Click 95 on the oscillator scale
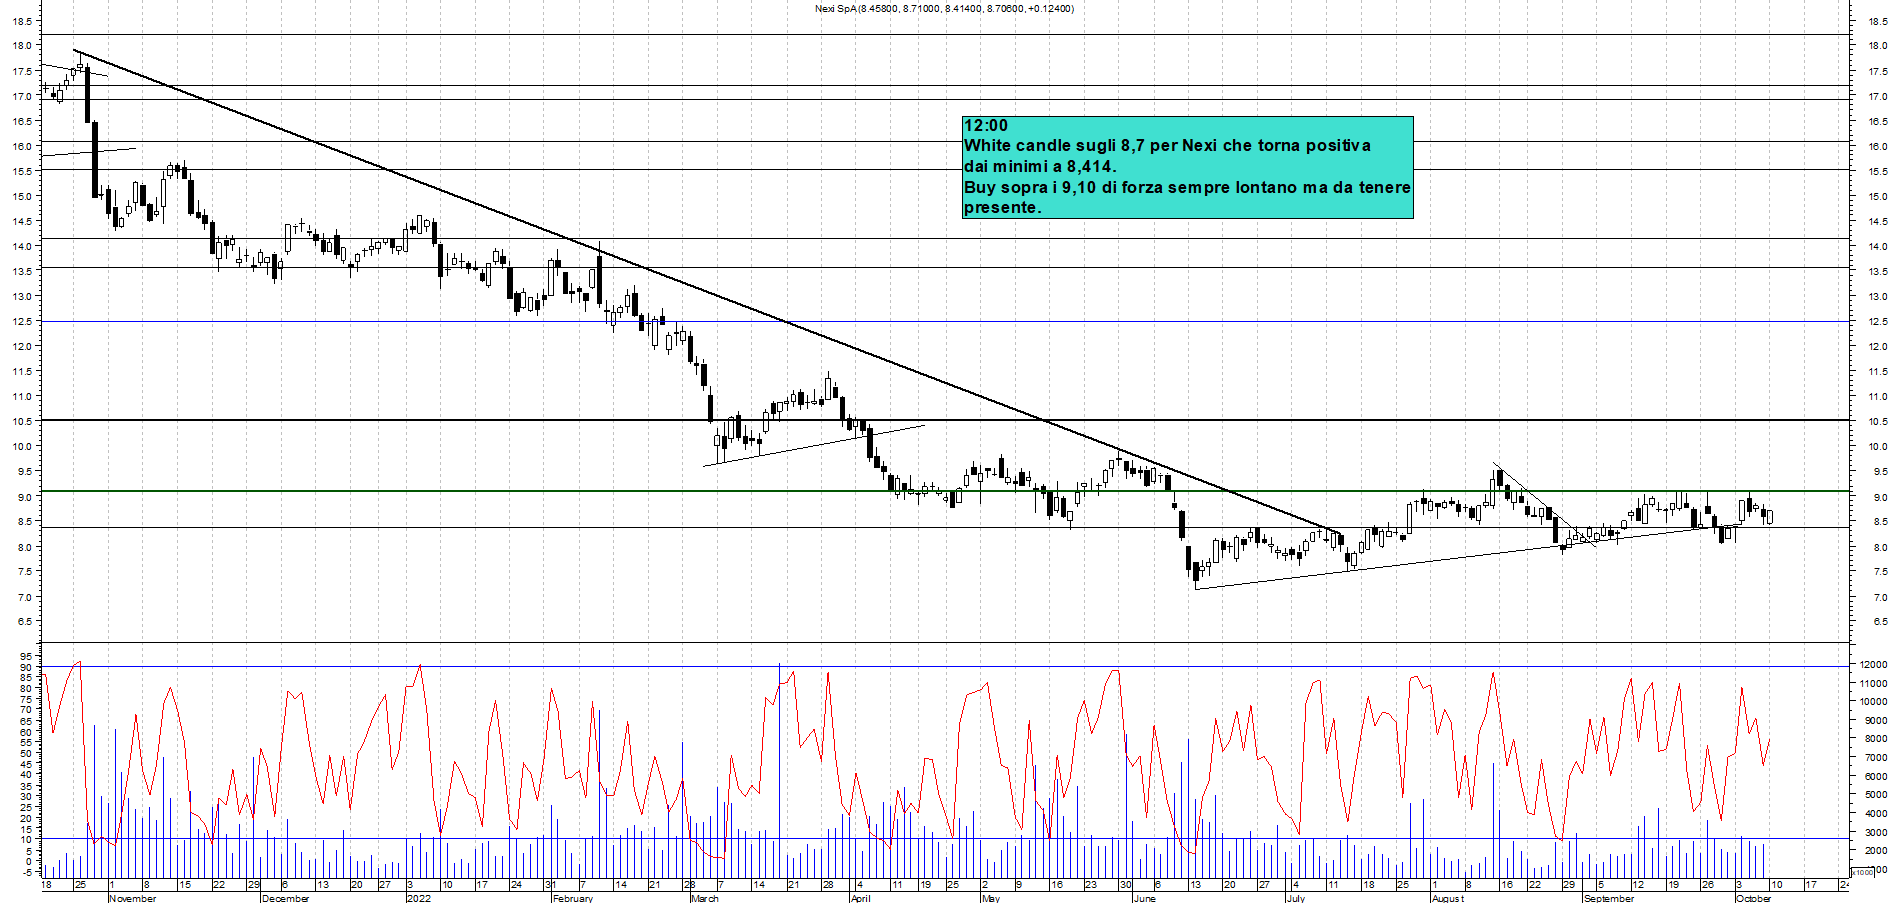 pyautogui.click(x=25, y=657)
